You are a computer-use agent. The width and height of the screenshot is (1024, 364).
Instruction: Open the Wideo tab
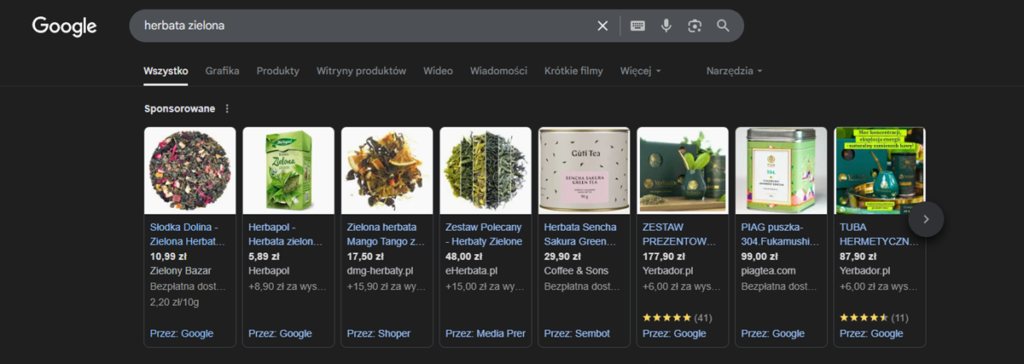click(438, 71)
